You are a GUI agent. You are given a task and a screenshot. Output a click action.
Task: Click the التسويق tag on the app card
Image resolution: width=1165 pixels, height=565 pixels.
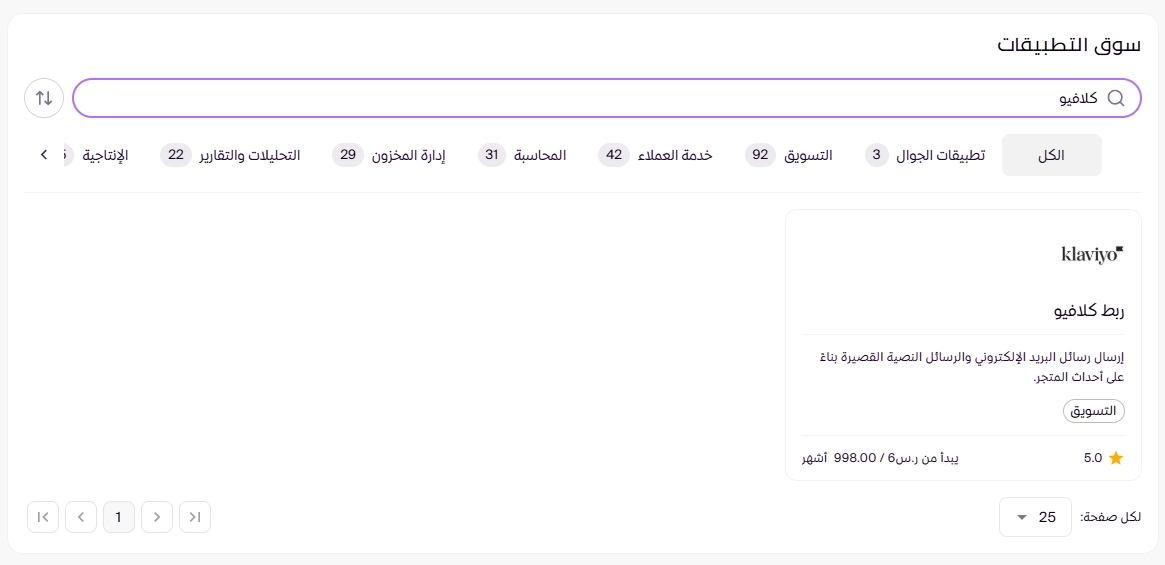coord(1093,411)
